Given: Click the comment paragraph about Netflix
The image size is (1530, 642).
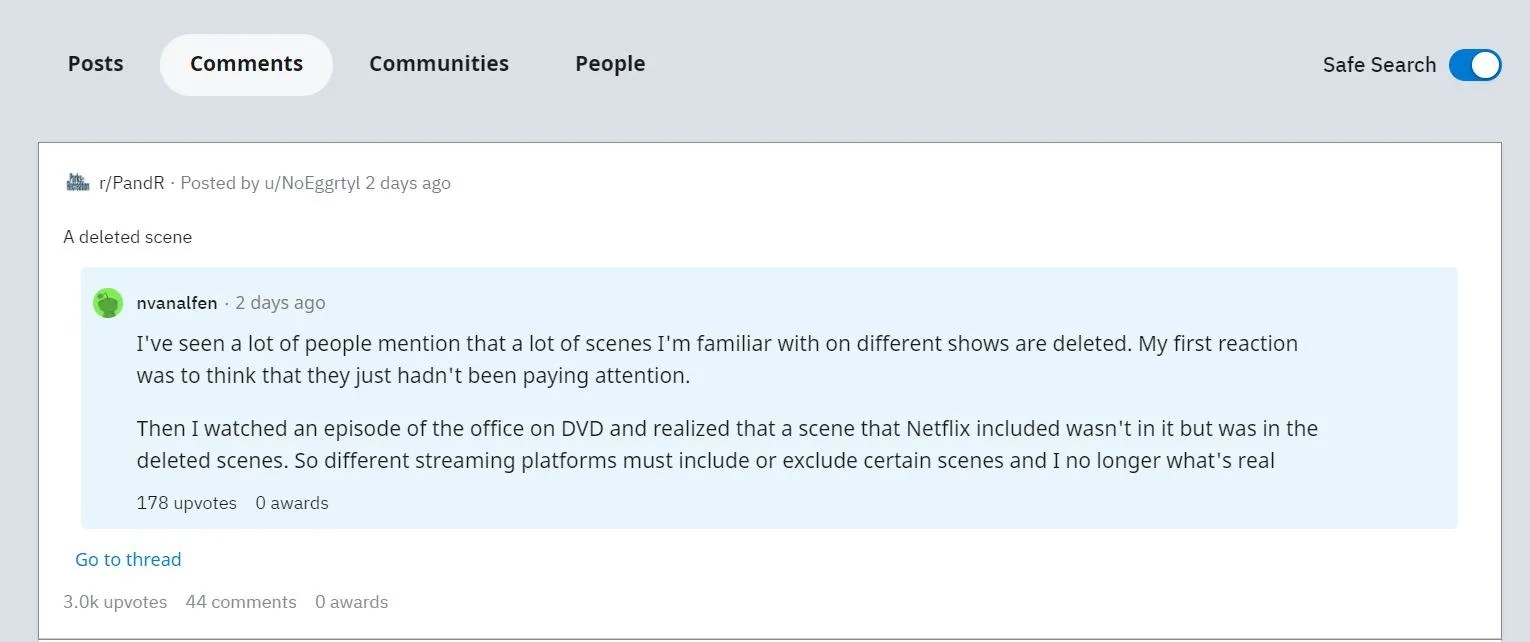Looking at the screenshot, I should 727,445.
